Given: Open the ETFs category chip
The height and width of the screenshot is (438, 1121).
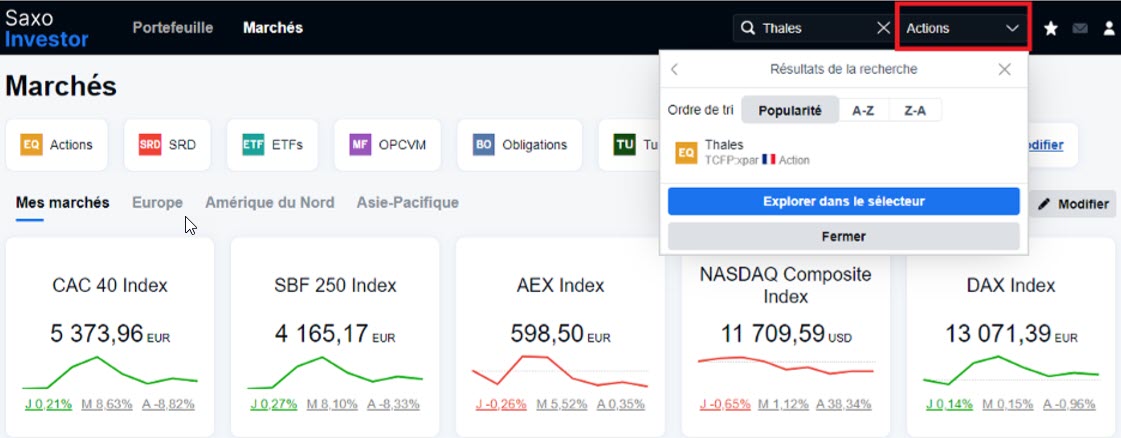Looking at the screenshot, I should [x=272, y=145].
